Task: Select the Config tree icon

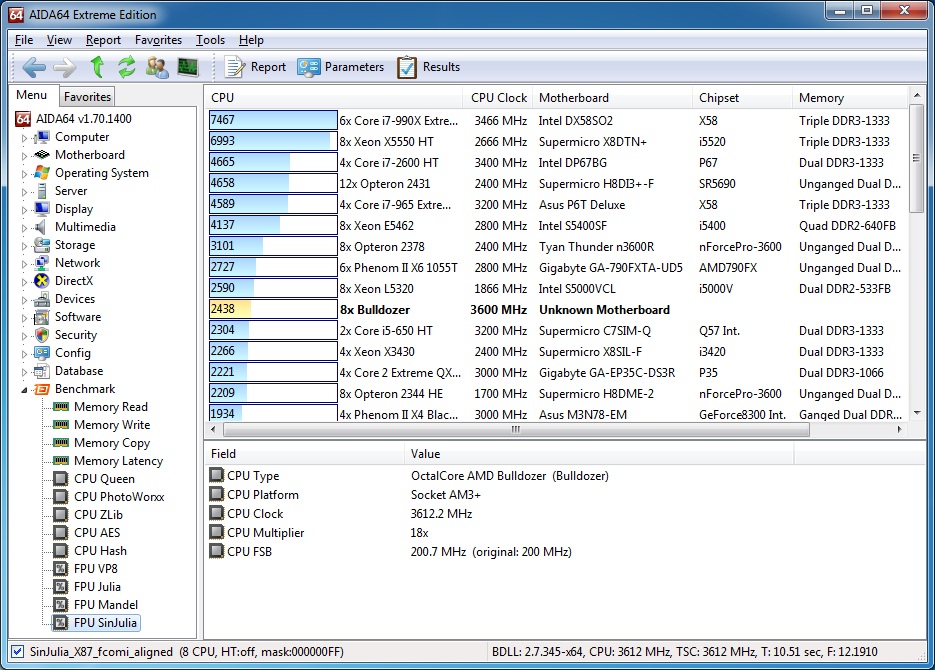Action: [x=42, y=353]
